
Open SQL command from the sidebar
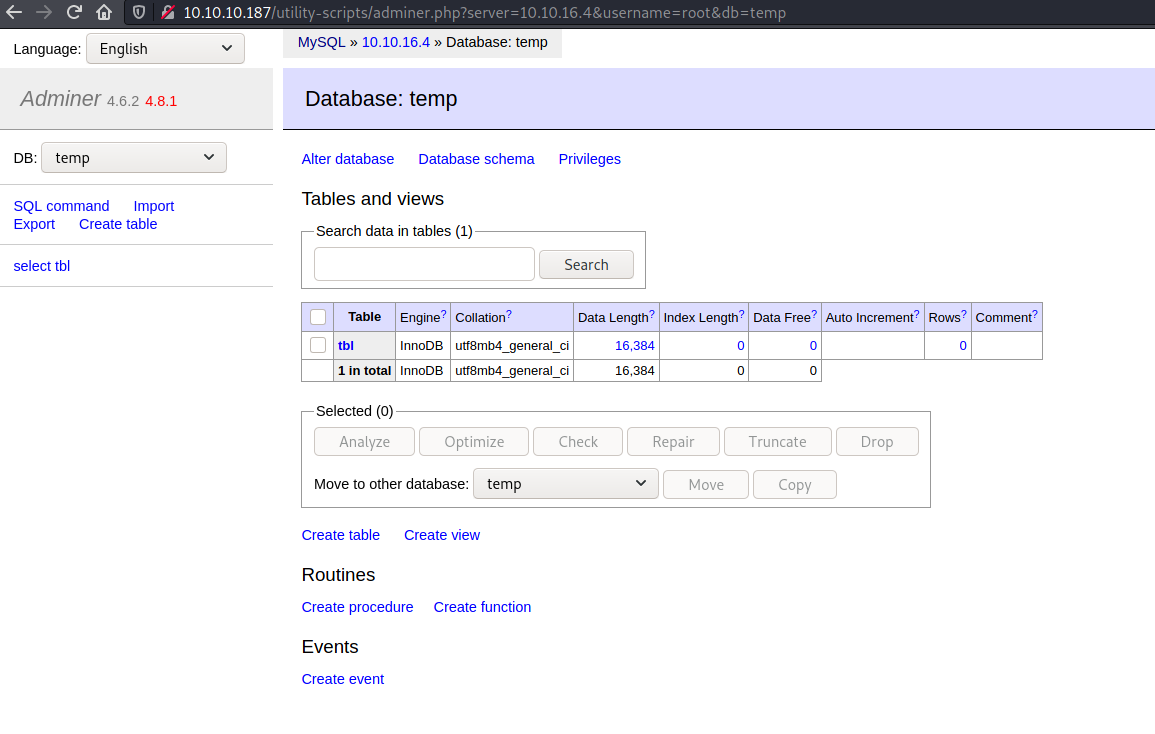(x=61, y=206)
